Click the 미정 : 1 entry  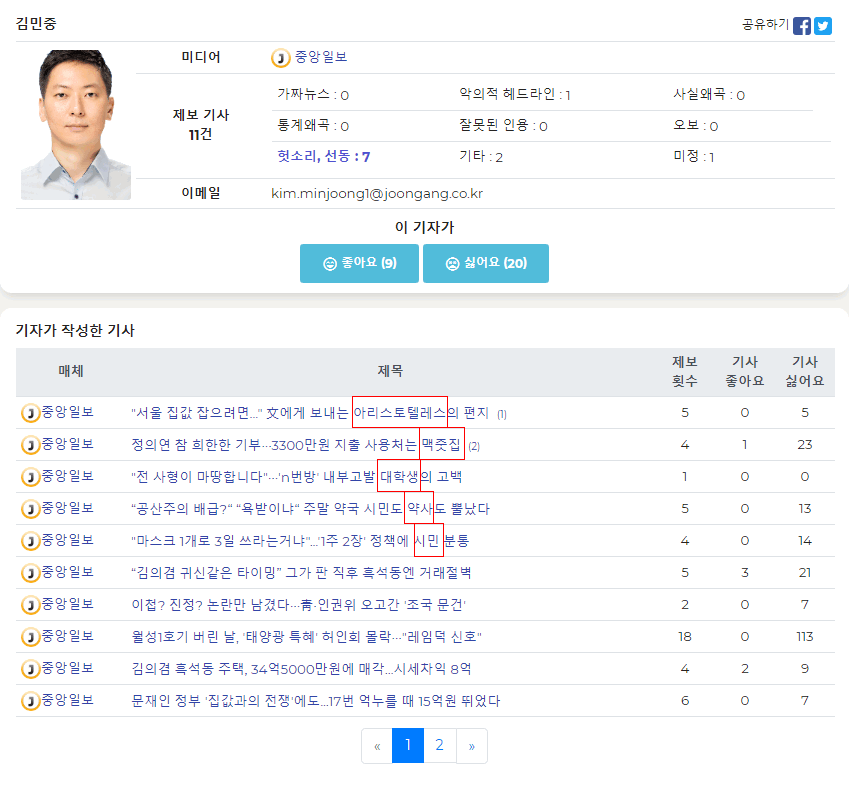694,156
